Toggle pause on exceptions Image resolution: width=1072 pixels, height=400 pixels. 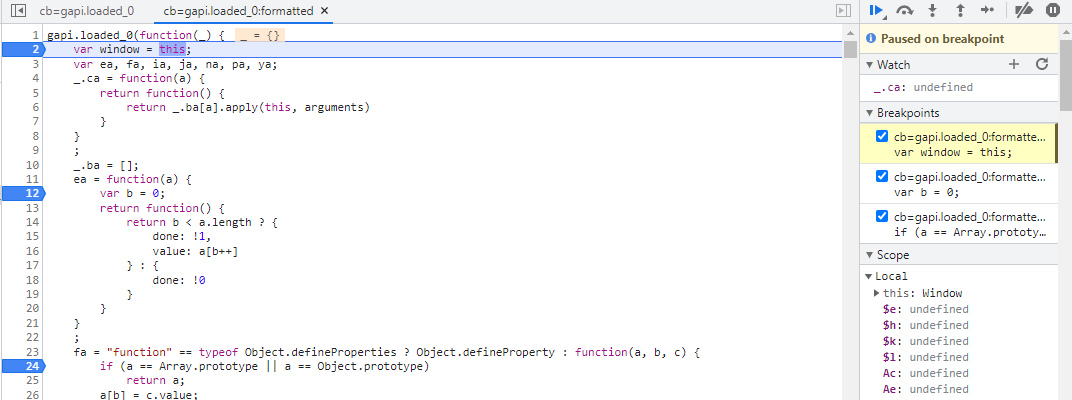tap(1052, 10)
